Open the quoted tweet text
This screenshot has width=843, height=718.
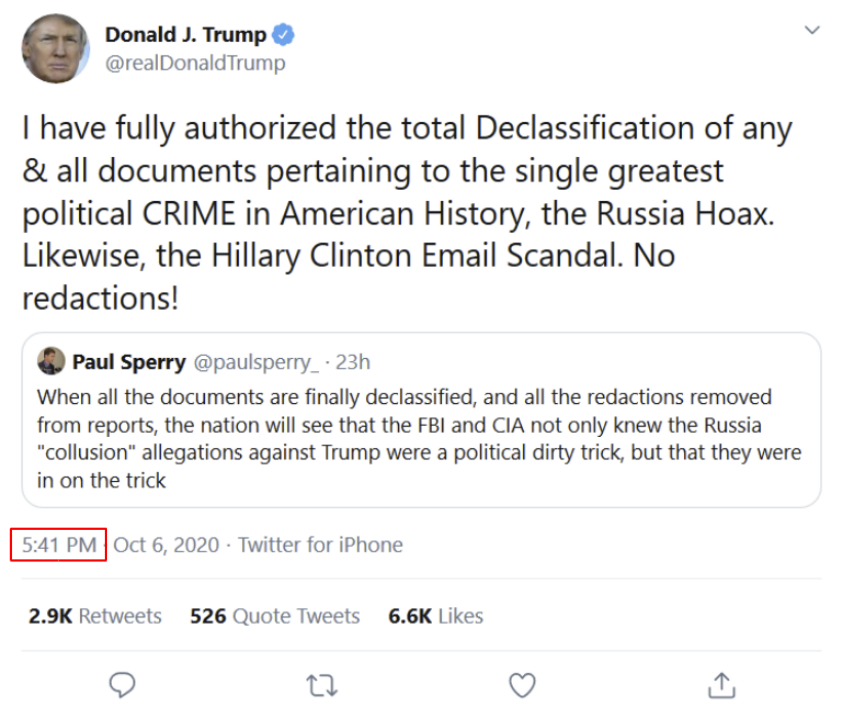(x=418, y=437)
